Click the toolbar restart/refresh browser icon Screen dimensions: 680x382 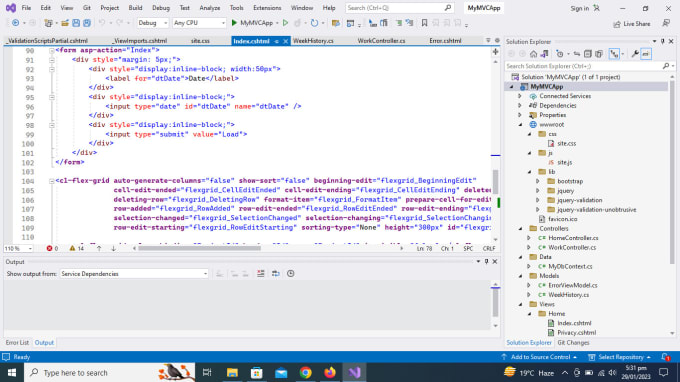tap(314, 23)
